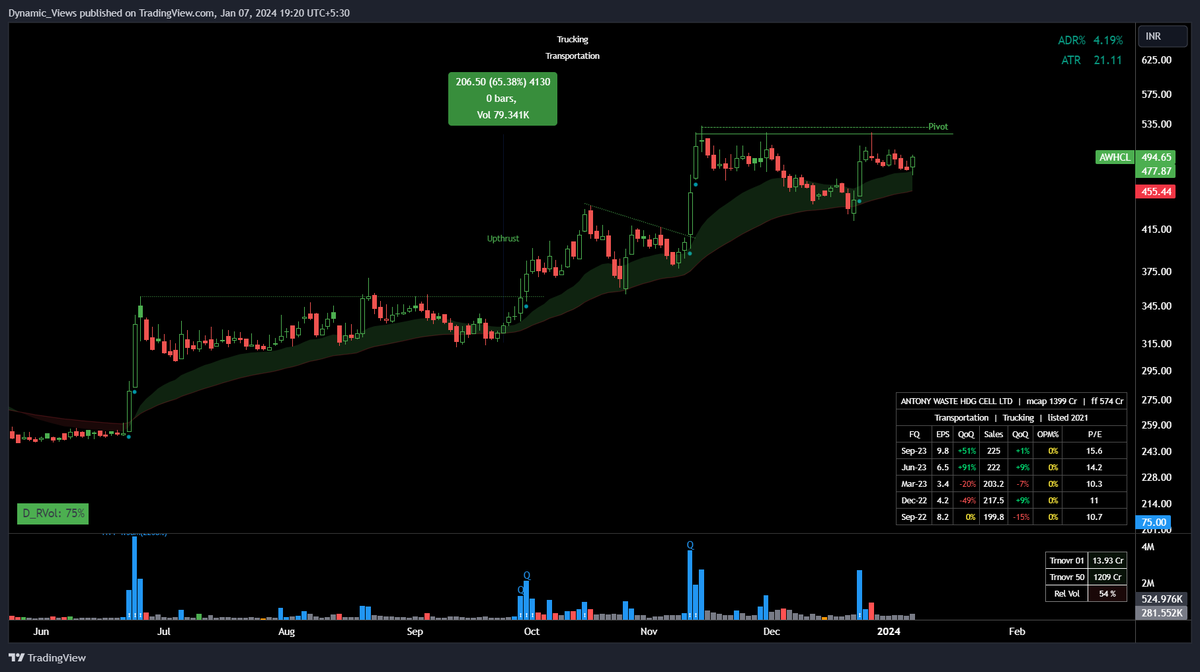Click ANTONY WASTE HDG CELL LTD table title
Viewport: 1200px width, 672px height.
(956, 400)
